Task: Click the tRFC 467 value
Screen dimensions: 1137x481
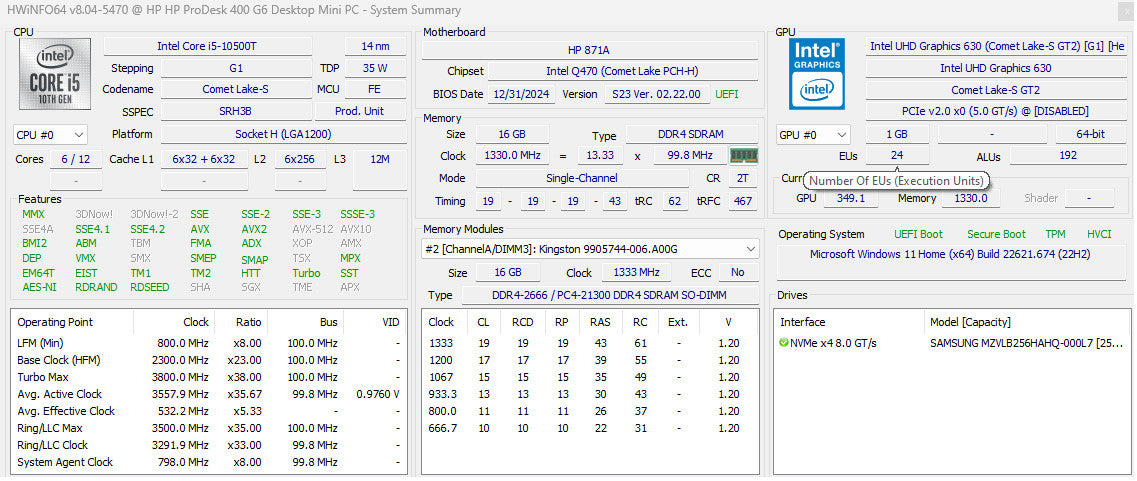Action: pyautogui.click(x=743, y=201)
